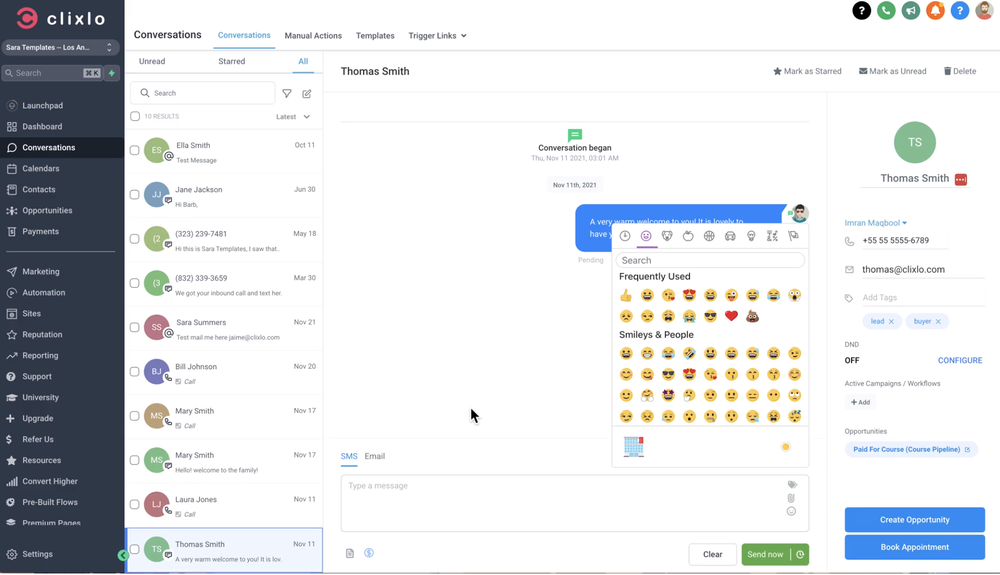Select the Activity emoji category icon
This screenshot has height=575, width=1000.
pos(709,236)
